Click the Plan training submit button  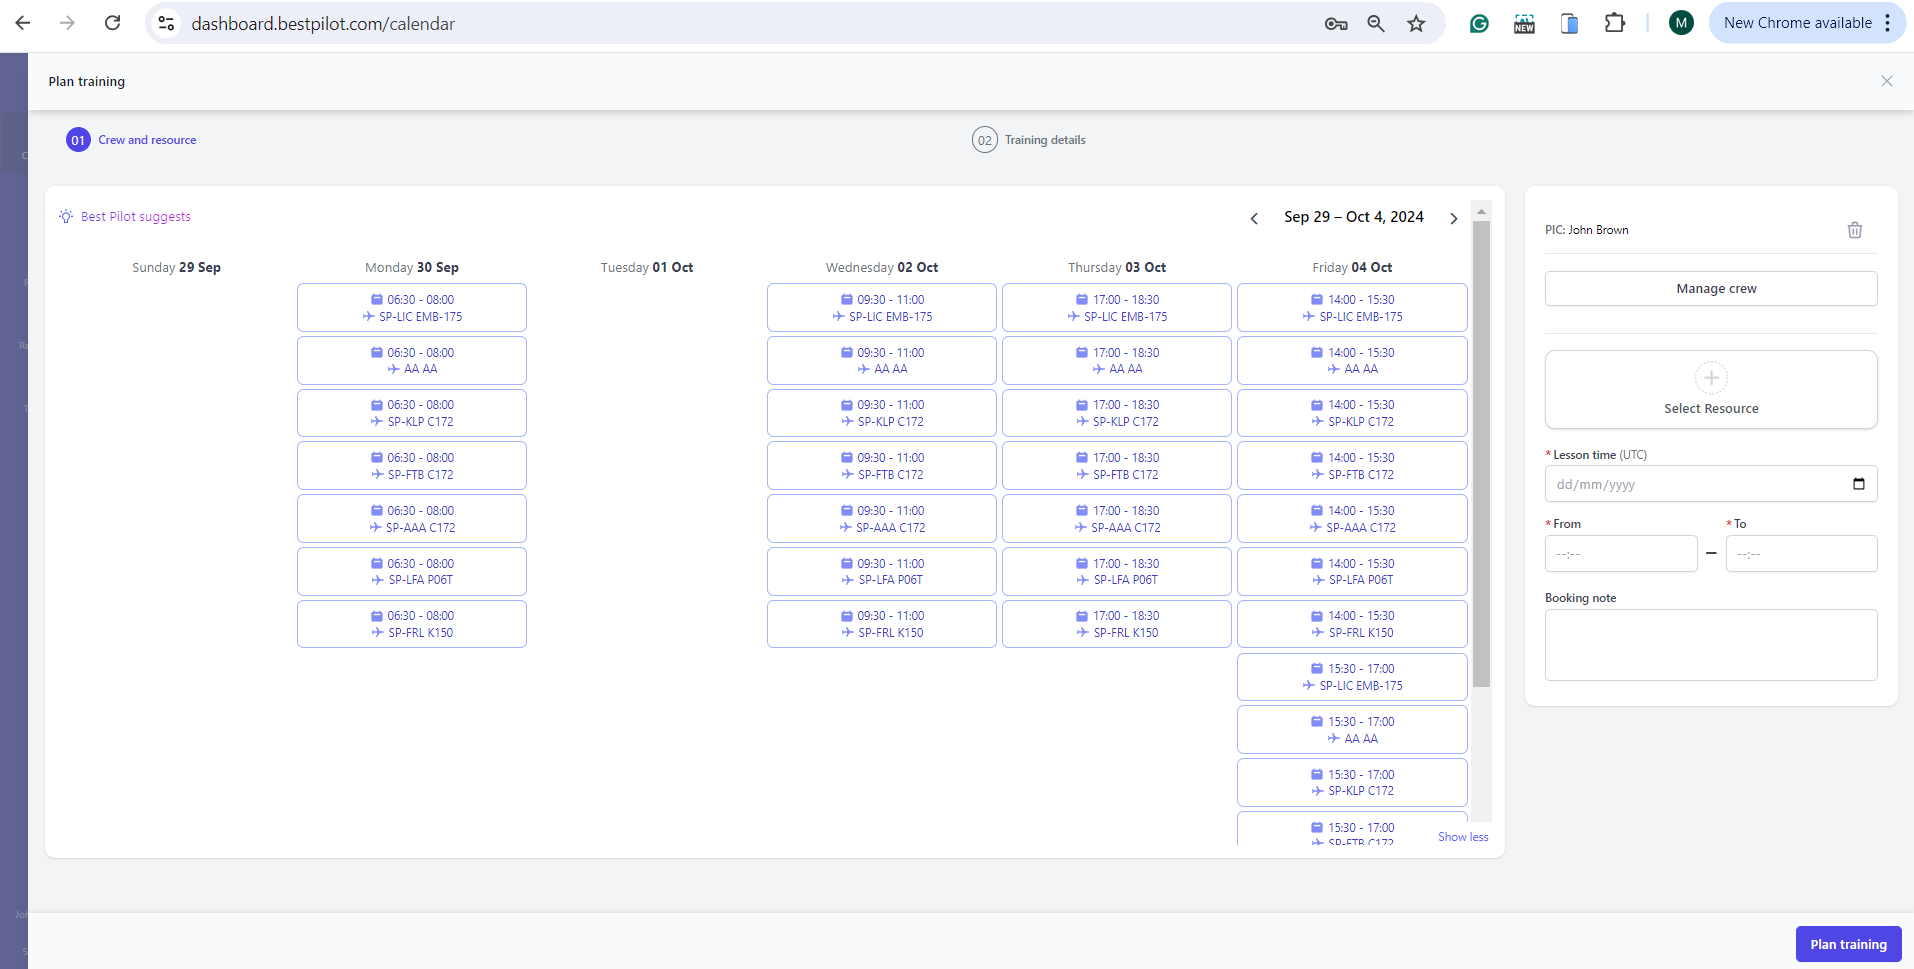(x=1848, y=944)
